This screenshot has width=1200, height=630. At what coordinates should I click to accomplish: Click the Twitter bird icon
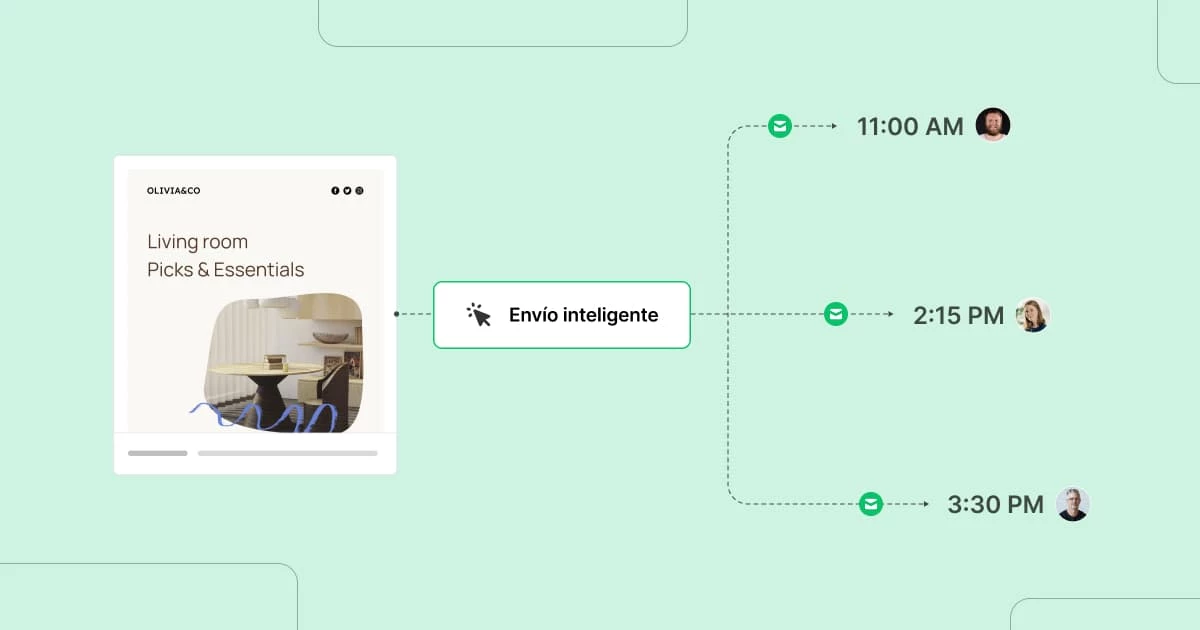pyautogui.click(x=347, y=191)
